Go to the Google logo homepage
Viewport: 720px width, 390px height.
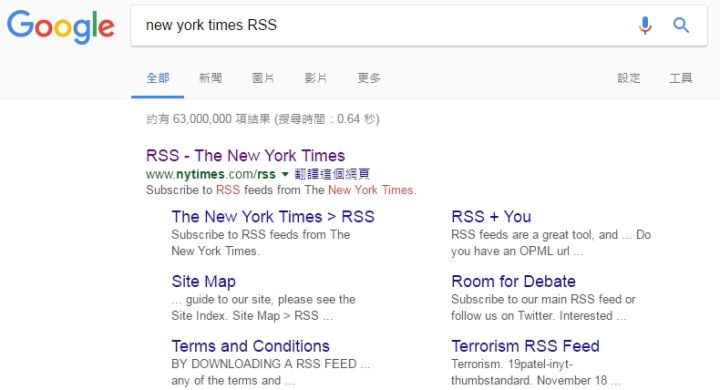tap(61, 27)
